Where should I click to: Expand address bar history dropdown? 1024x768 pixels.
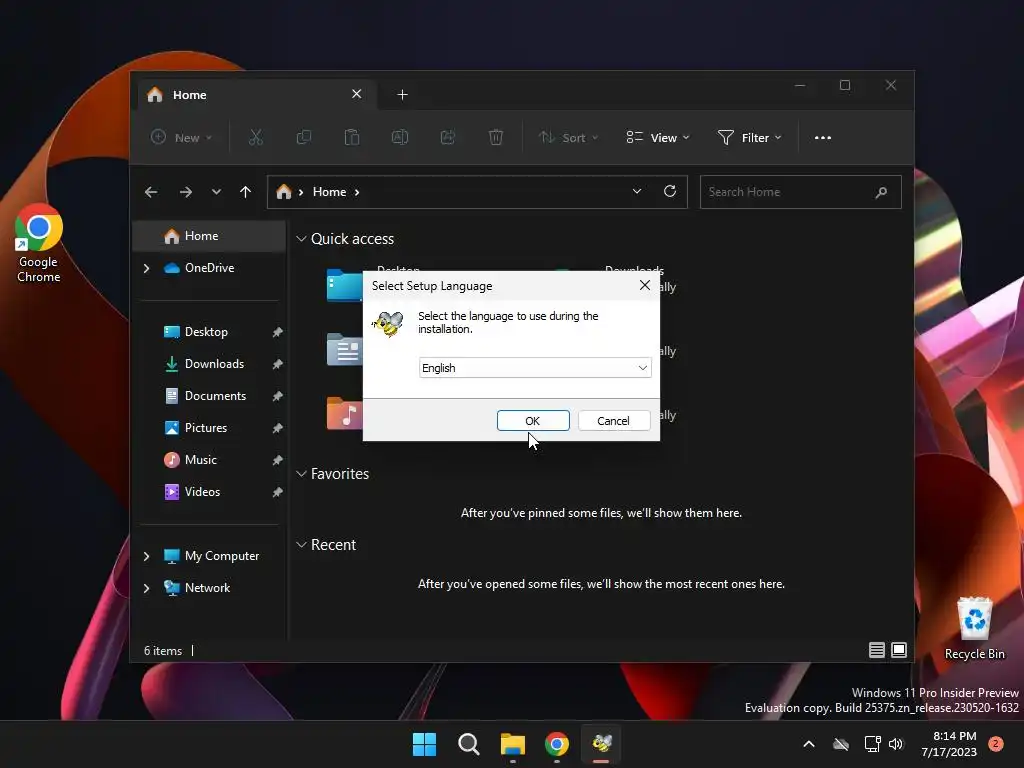click(637, 191)
